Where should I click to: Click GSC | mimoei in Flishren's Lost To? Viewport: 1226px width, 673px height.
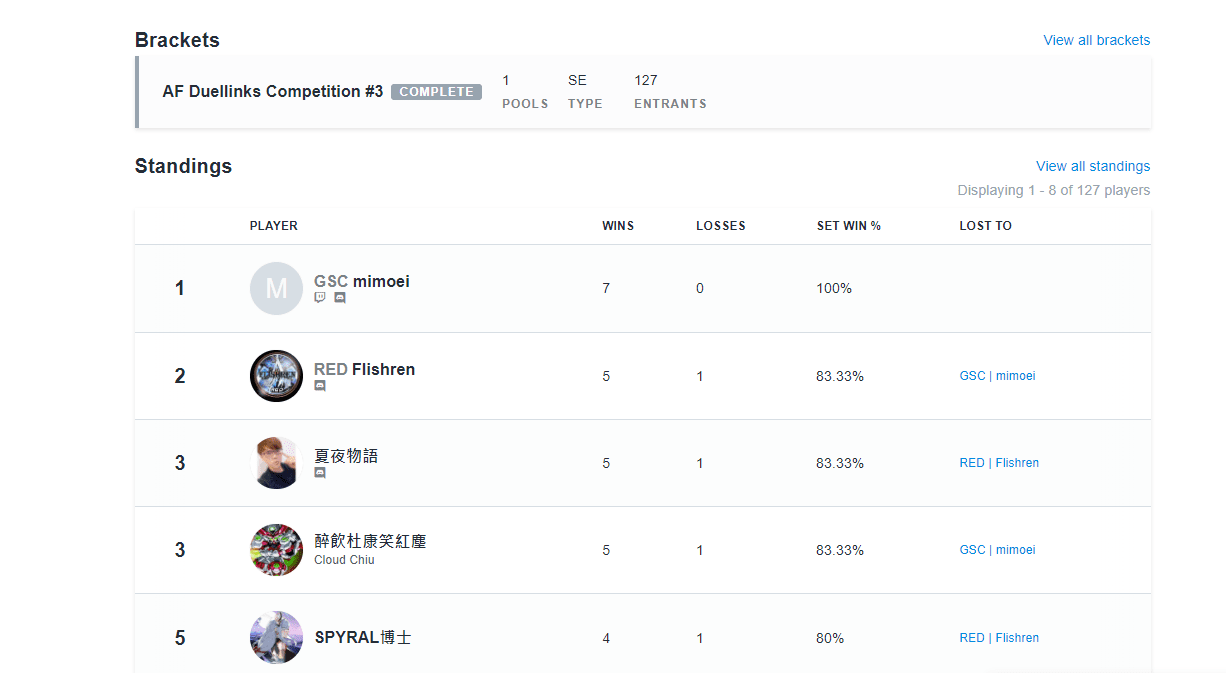997,376
